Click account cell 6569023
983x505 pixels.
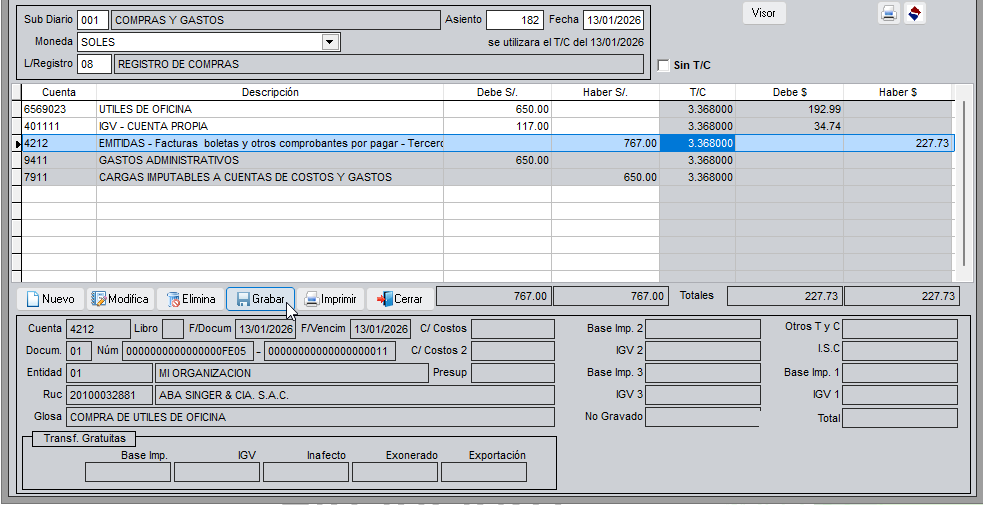coord(59,109)
